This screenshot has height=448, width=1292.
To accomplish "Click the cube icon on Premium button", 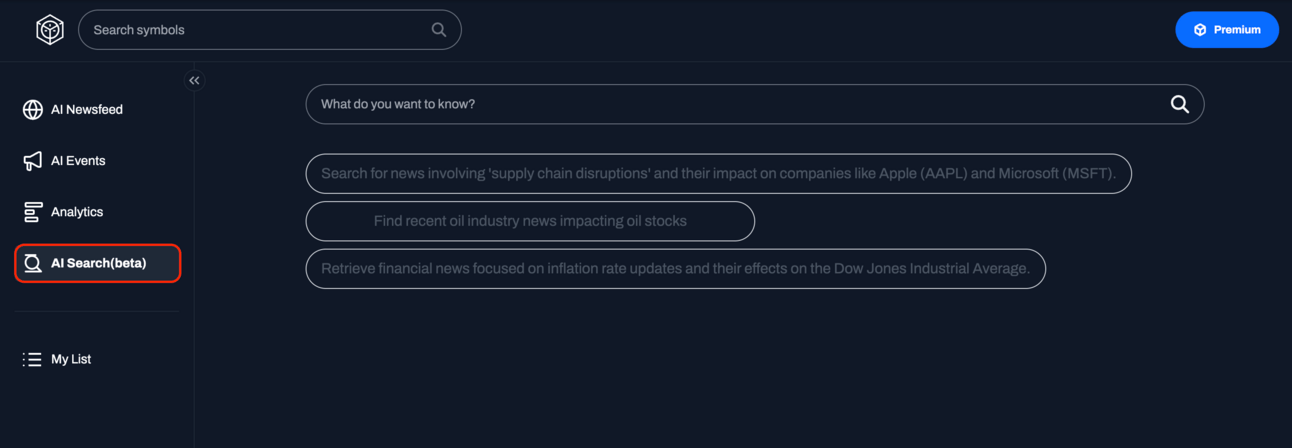I will [x=1200, y=30].
